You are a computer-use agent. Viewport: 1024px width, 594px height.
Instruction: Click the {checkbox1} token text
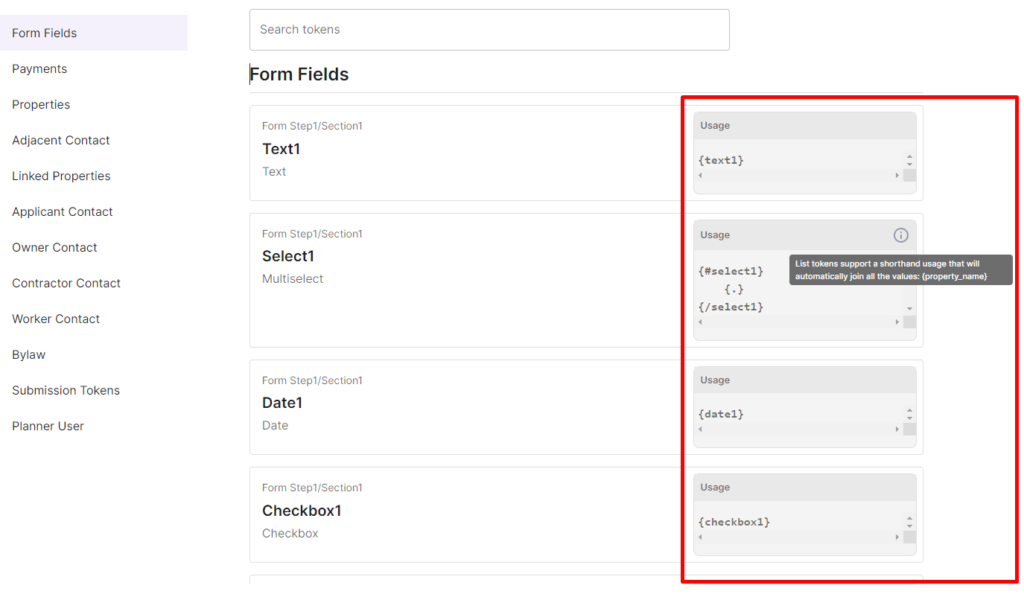(x=734, y=522)
